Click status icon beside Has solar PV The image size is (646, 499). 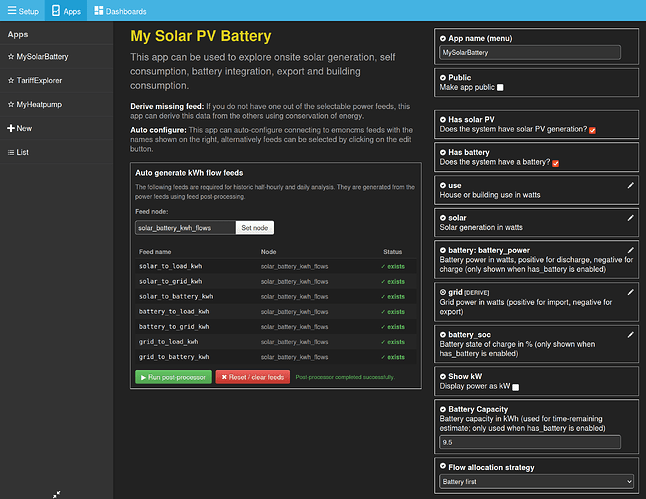443,119
